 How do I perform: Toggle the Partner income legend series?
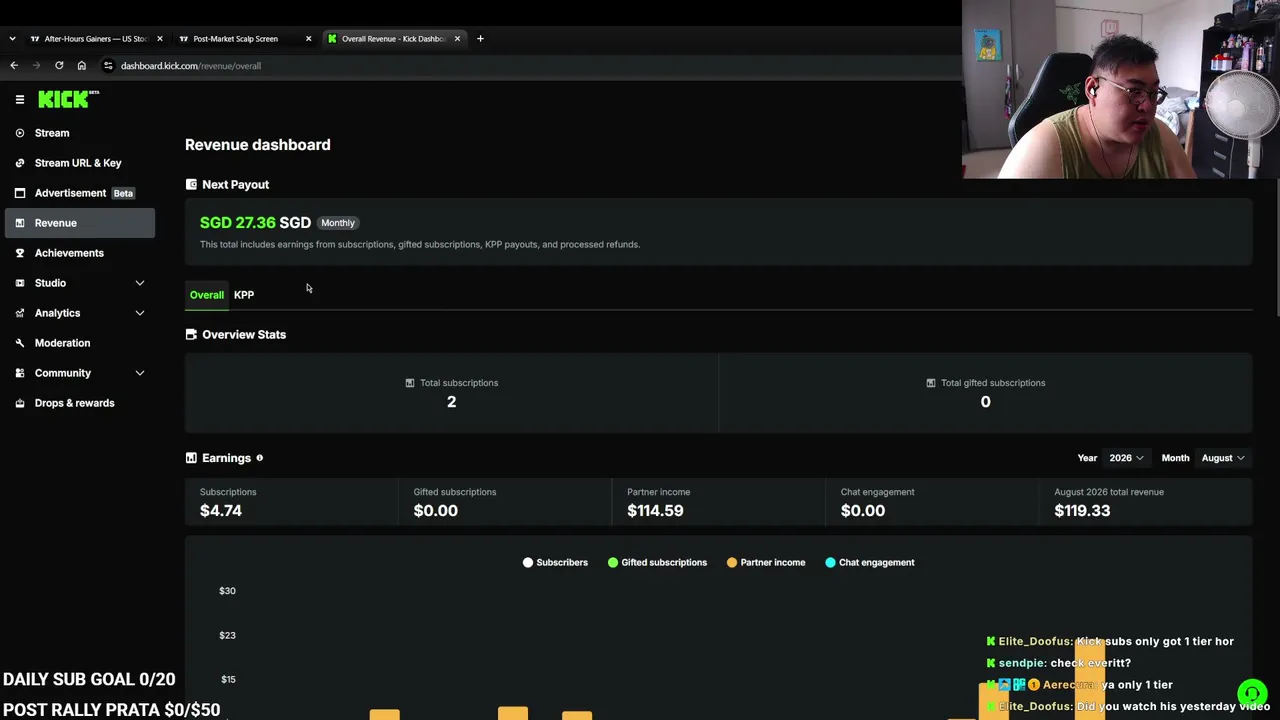click(766, 563)
